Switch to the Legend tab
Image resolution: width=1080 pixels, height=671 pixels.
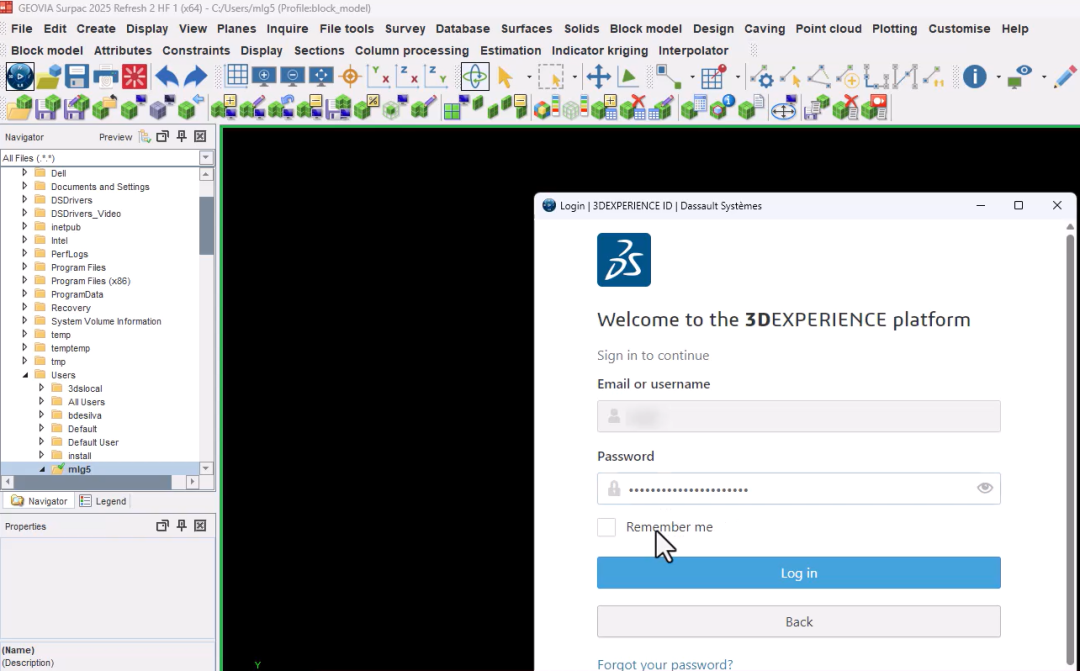point(103,501)
